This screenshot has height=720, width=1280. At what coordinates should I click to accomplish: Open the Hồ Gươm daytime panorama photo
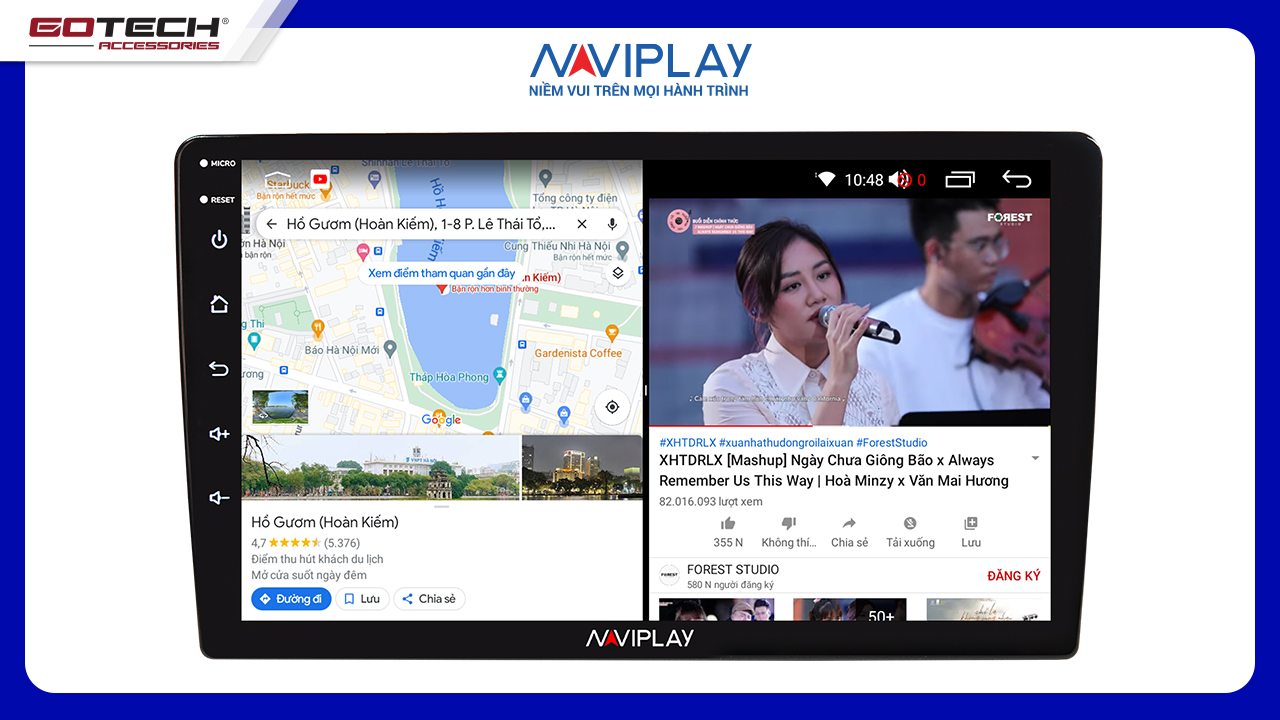pyautogui.click(x=381, y=467)
